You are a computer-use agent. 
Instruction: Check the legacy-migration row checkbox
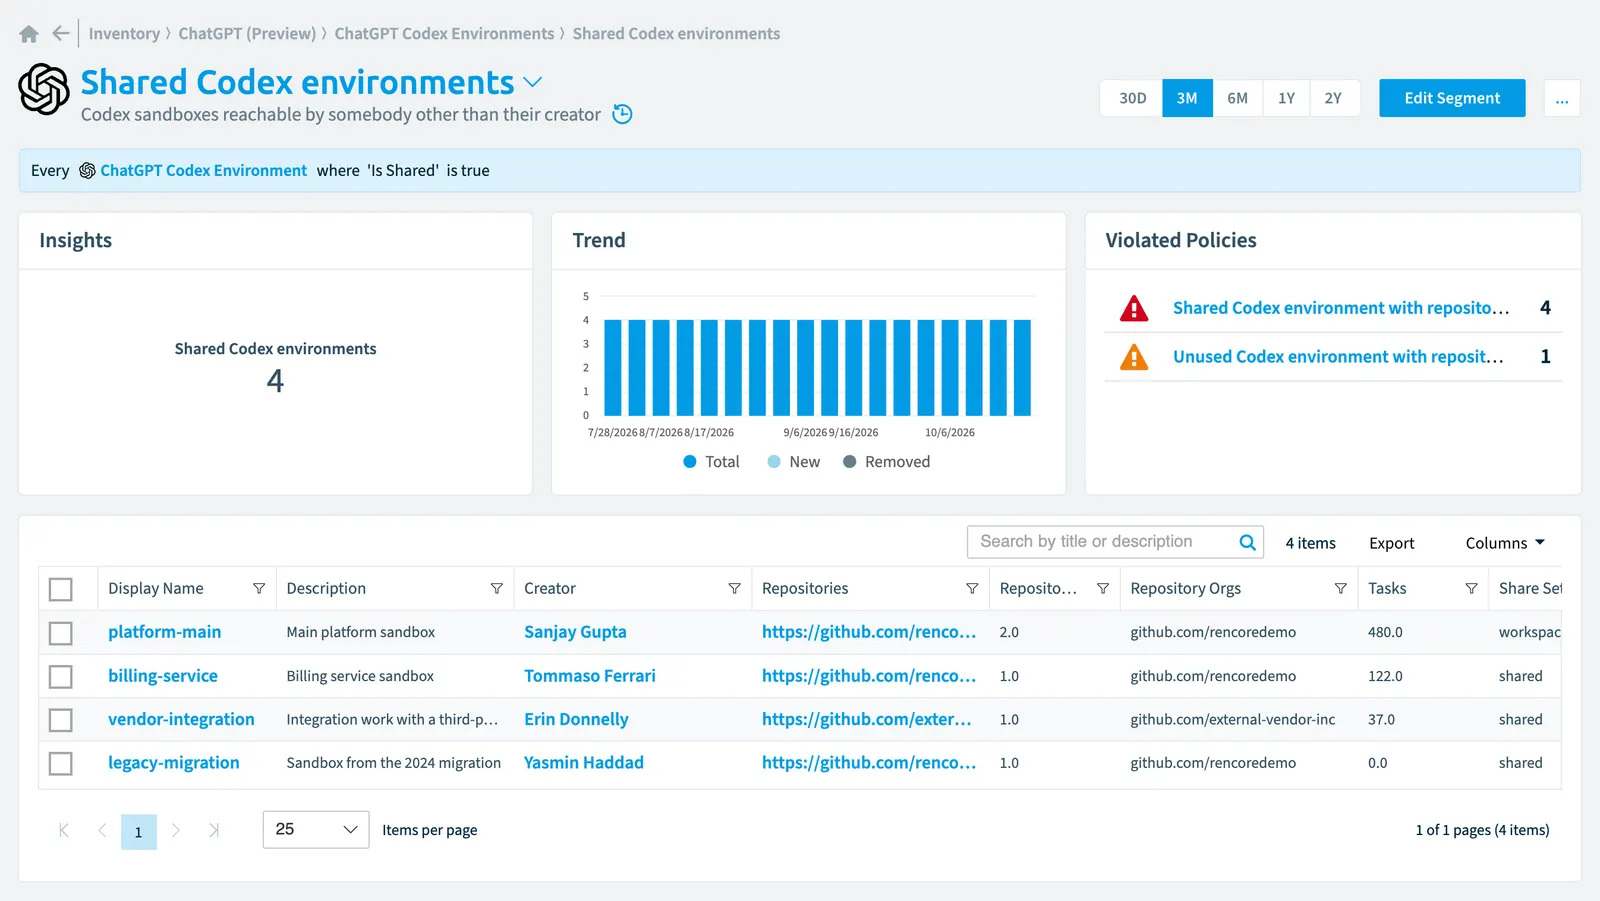(61, 764)
